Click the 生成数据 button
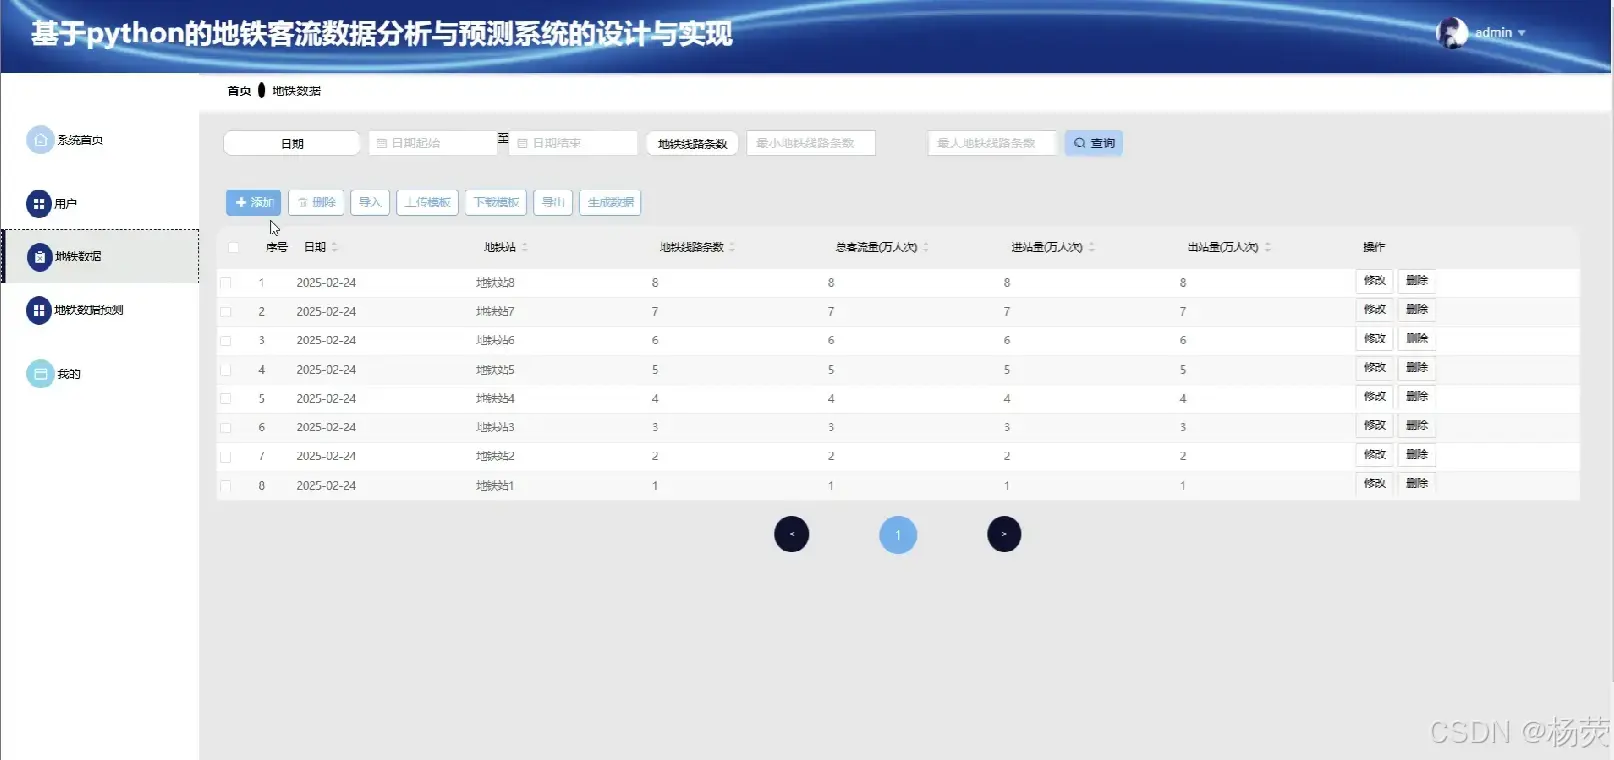 (610, 202)
